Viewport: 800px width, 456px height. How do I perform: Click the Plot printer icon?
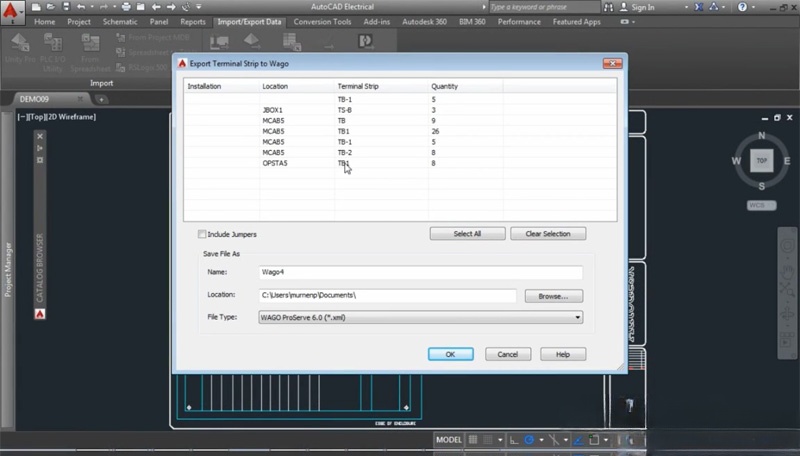[126, 7]
